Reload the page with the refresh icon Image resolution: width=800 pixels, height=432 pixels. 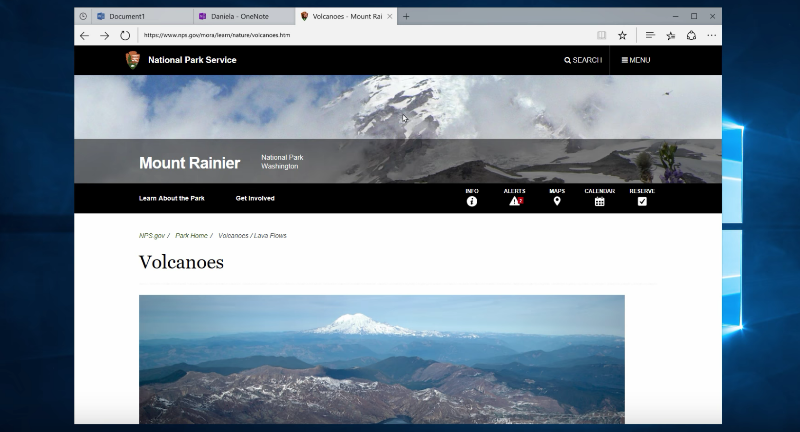pyautogui.click(x=125, y=35)
